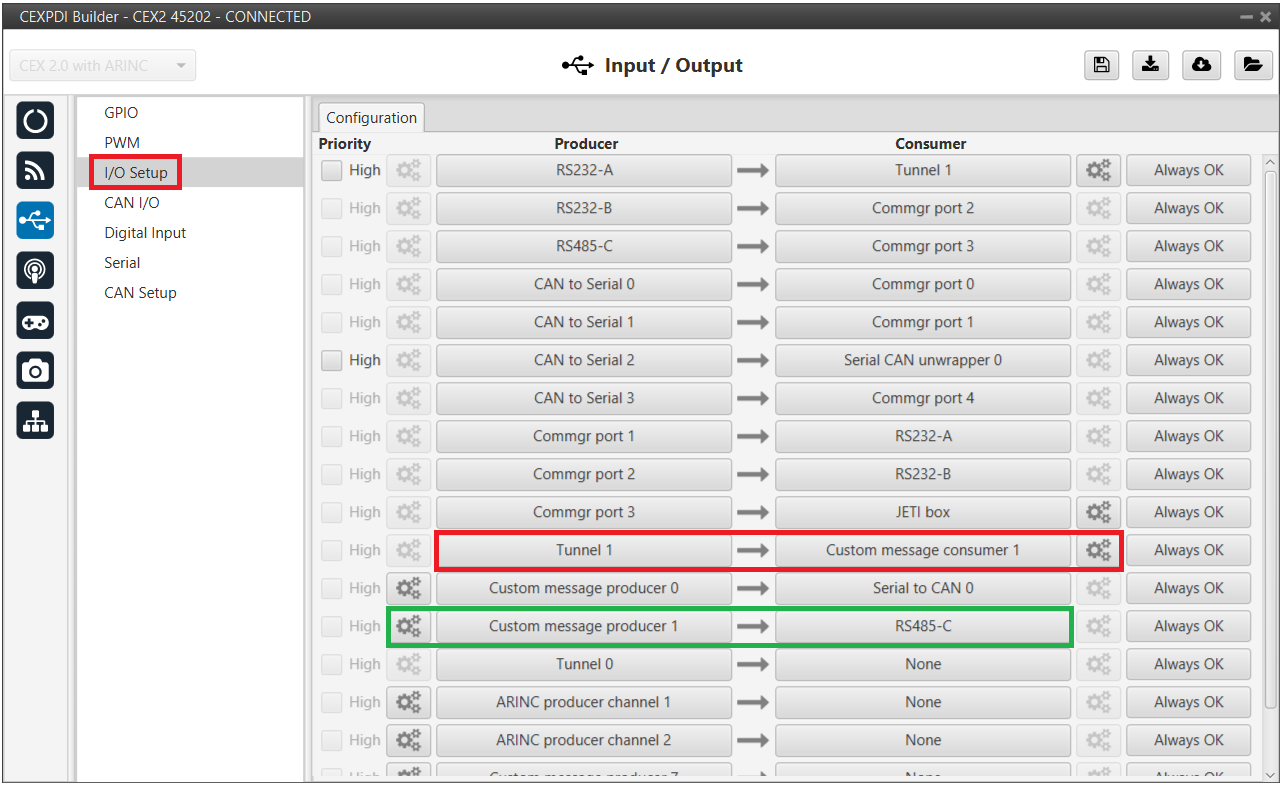Toggle High priority for CAN to Serial 2
The image size is (1283, 786).
tap(332, 360)
